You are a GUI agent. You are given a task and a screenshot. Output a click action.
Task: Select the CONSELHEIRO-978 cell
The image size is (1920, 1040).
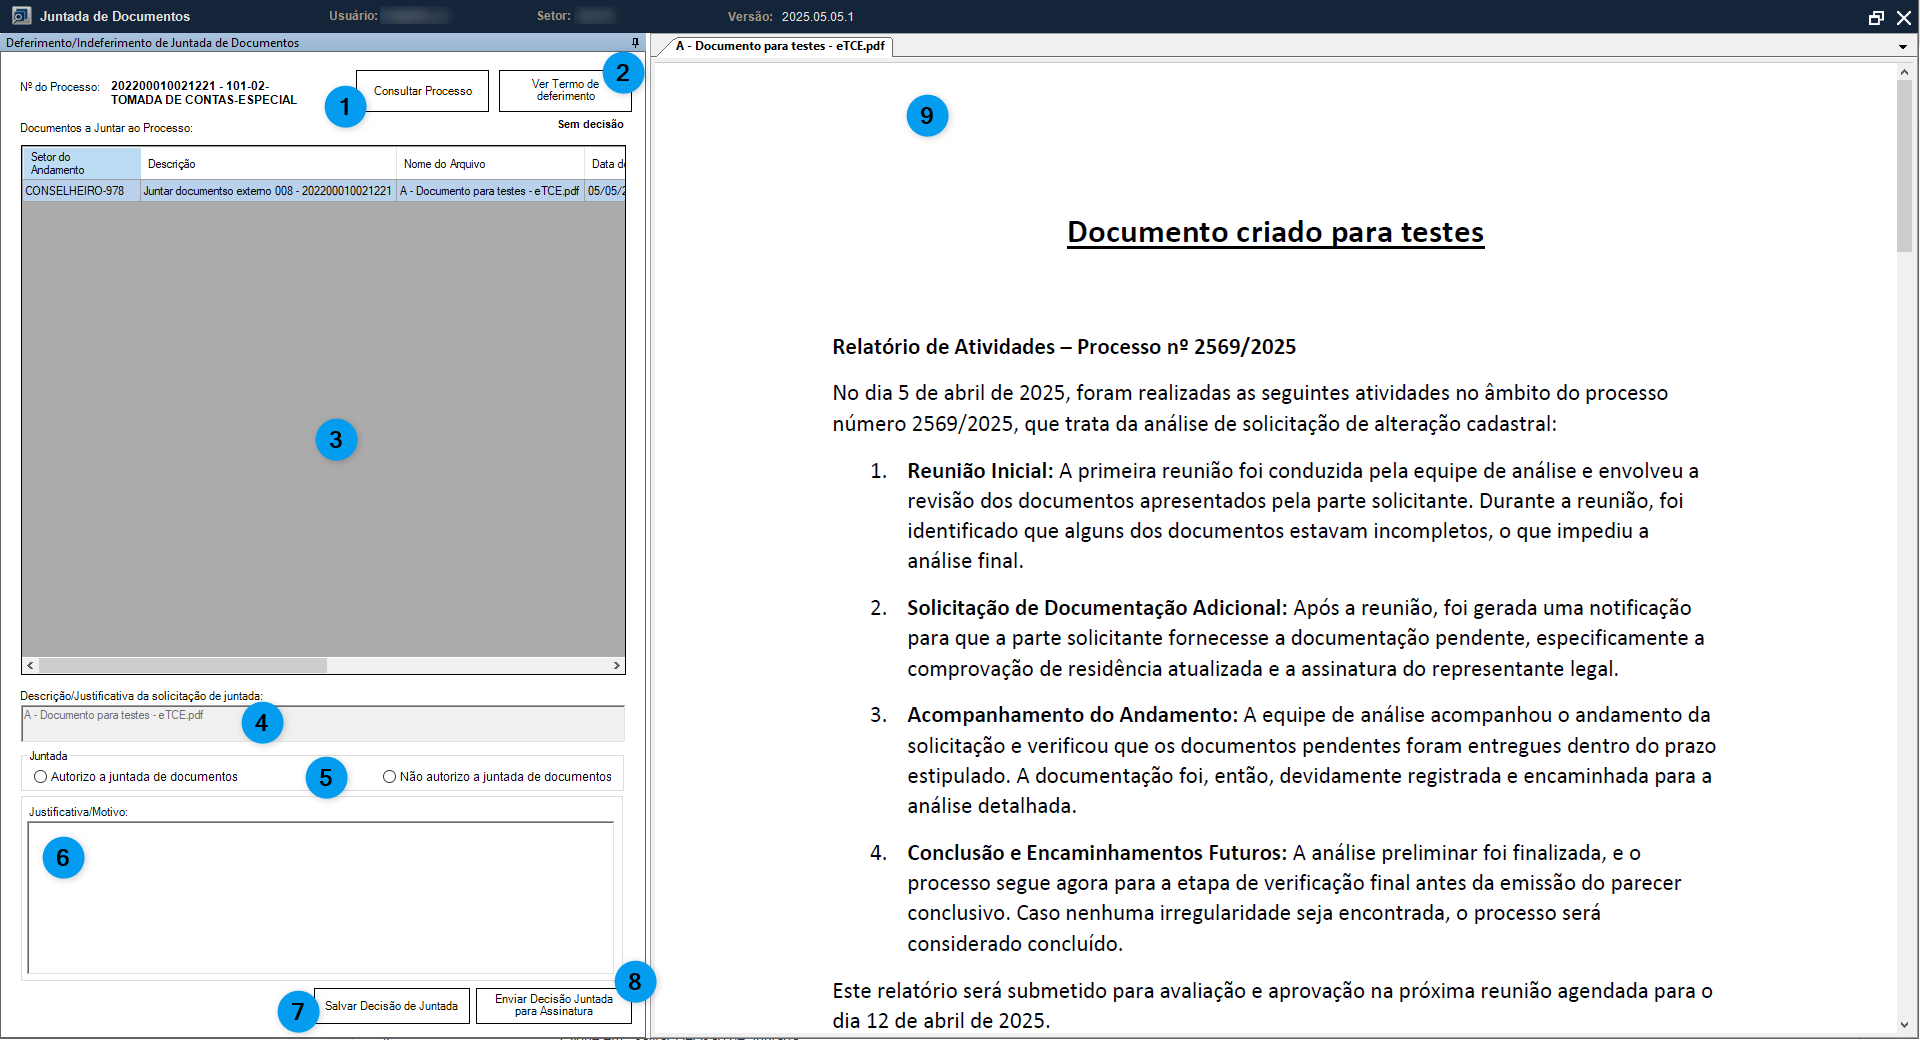(81, 191)
